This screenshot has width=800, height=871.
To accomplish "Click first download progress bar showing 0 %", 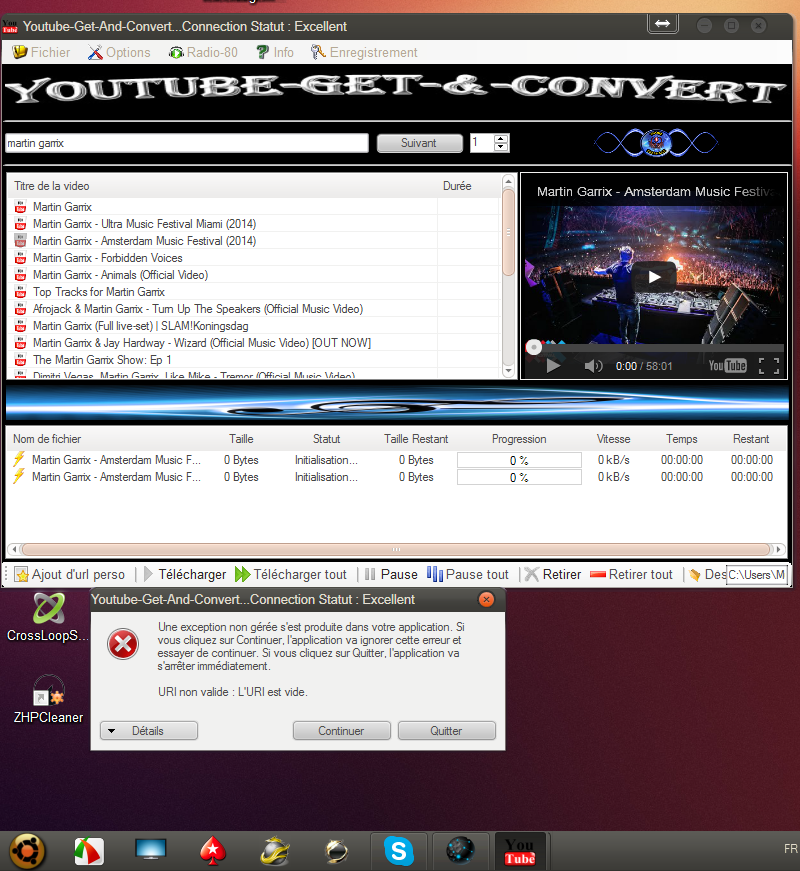I will coord(519,460).
